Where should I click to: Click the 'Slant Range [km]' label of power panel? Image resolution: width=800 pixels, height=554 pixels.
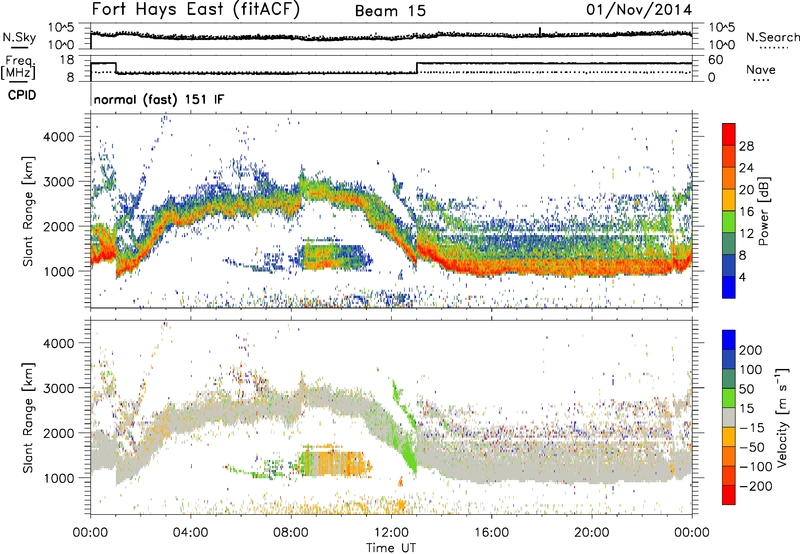pyautogui.click(x=28, y=211)
